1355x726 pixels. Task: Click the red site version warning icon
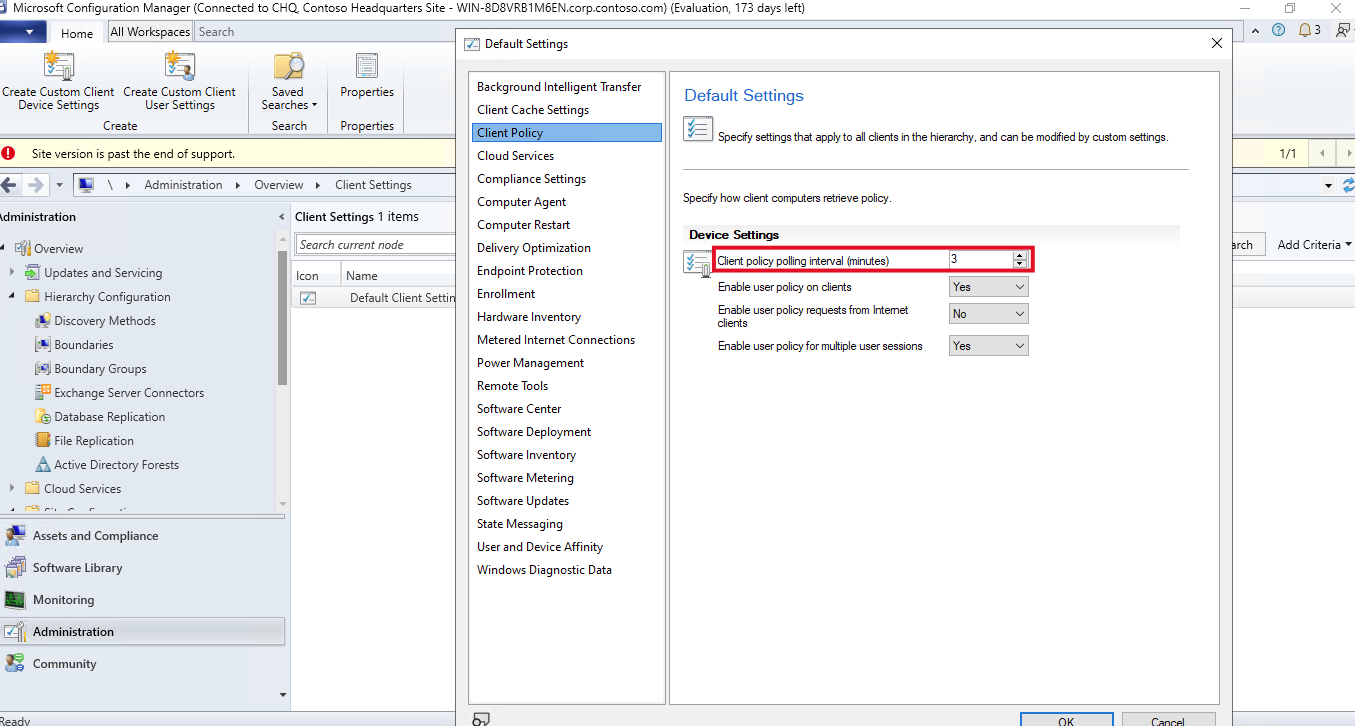point(9,154)
